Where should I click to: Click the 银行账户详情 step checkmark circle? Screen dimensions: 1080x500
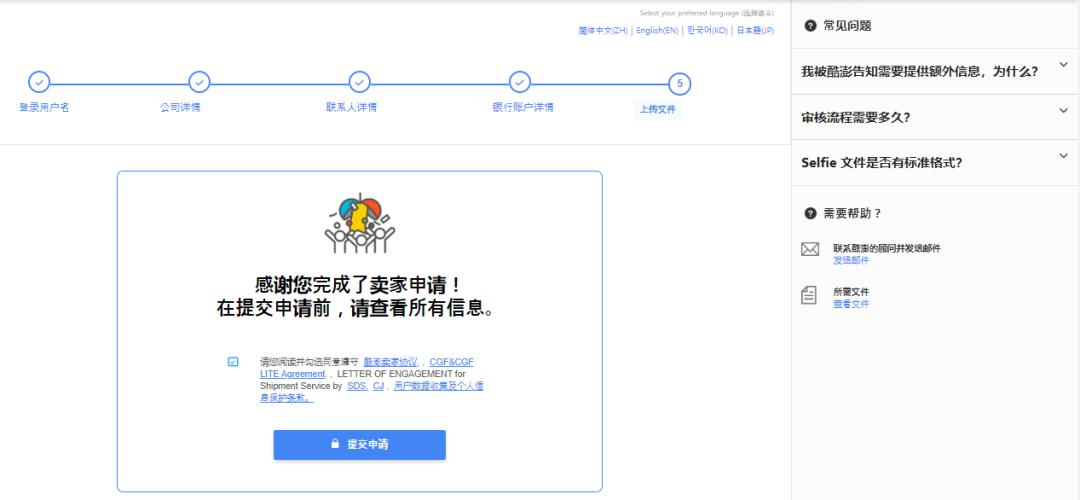click(519, 82)
